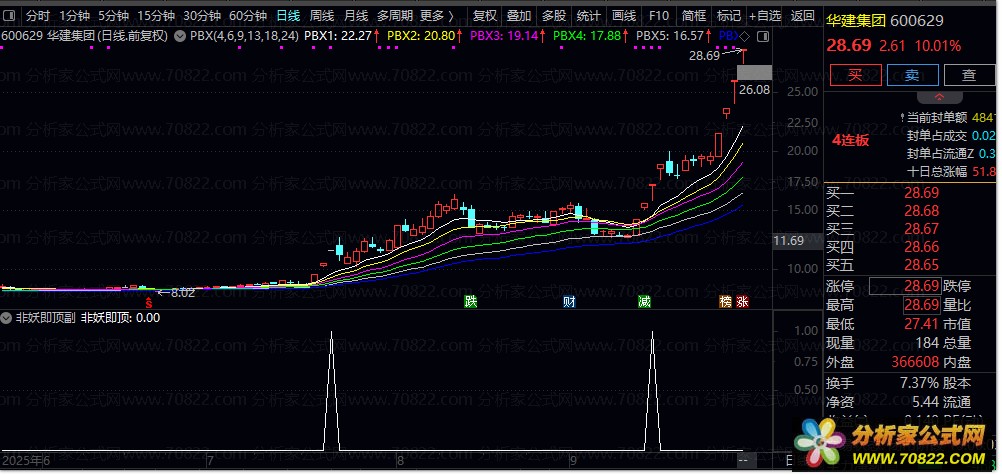Click 标记 mark button
The image size is (1002, 475).
pos(728,16)
